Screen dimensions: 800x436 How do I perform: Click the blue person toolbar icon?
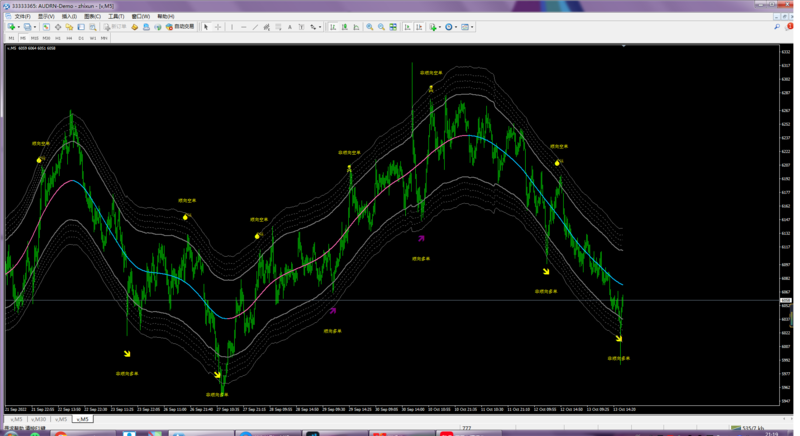(x=146, y=27)
